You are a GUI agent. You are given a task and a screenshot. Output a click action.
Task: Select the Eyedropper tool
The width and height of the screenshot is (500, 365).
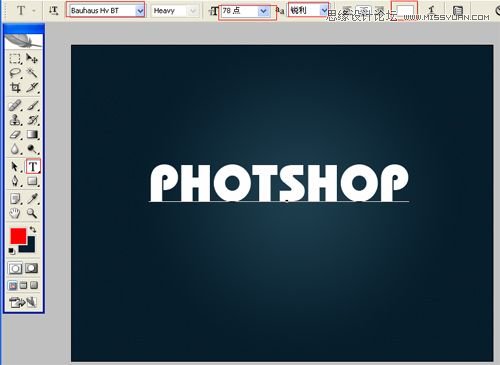(32, 199)
